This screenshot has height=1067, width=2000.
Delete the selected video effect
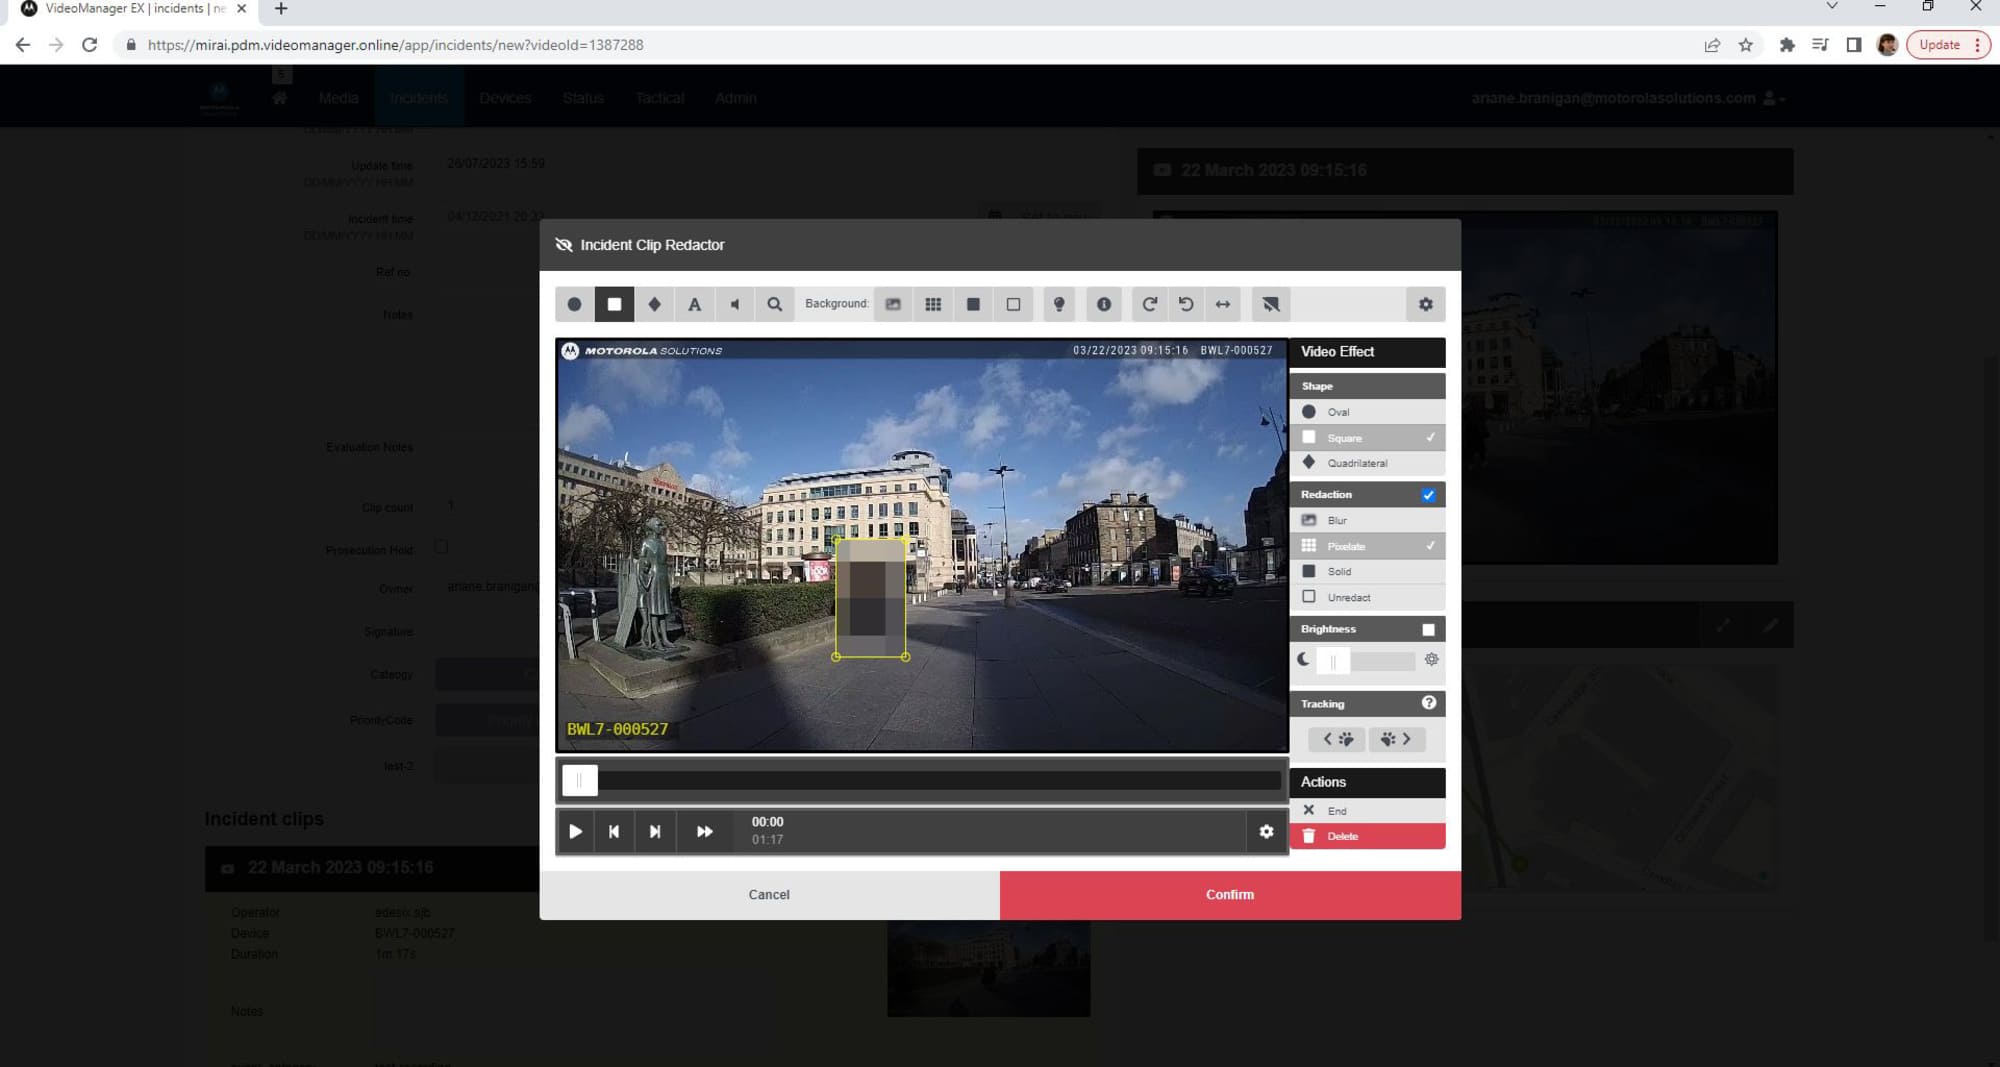1367,836
